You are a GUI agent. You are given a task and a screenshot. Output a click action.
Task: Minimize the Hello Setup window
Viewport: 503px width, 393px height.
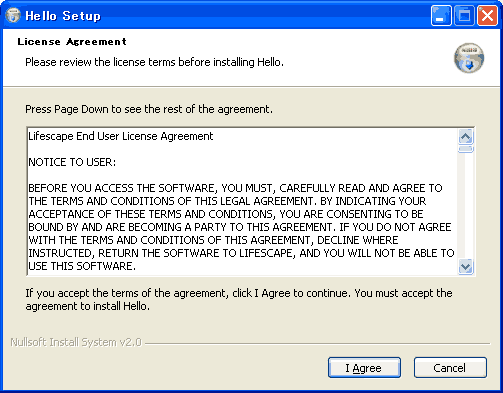(x=441, y=15)
